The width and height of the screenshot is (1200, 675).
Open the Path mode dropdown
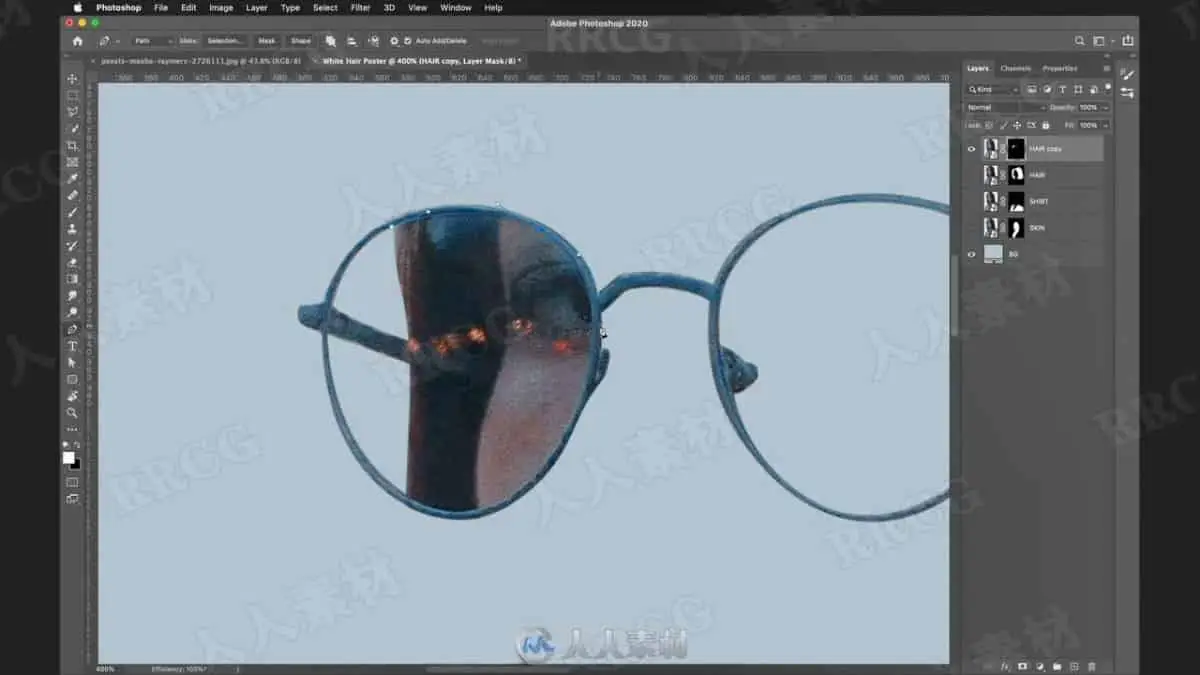point(152,41)
